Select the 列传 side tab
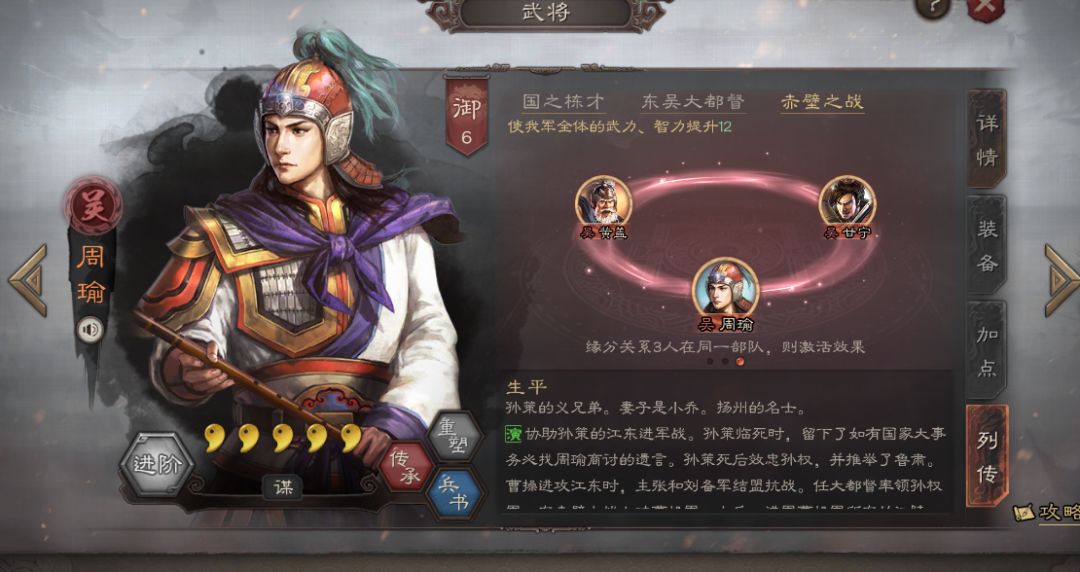This screenshot has width=1080, height=572. 987,456
